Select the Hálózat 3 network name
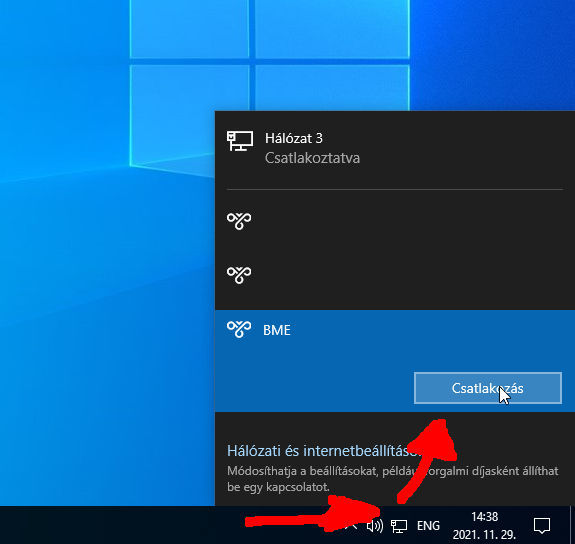 pos(294,138)
